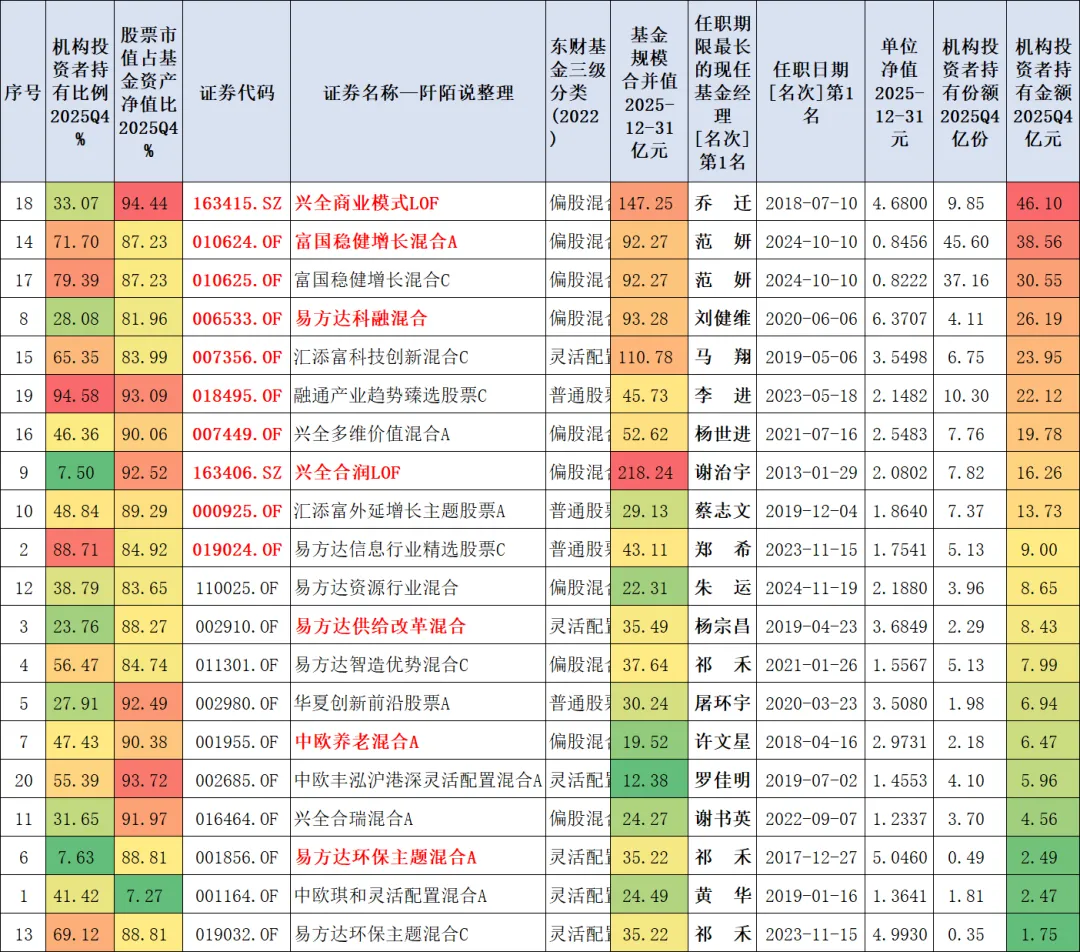Select fund 兴全合瑞混合A
Image resolution: width=1080 pixels, height=952 pixels.
(353, 819)
